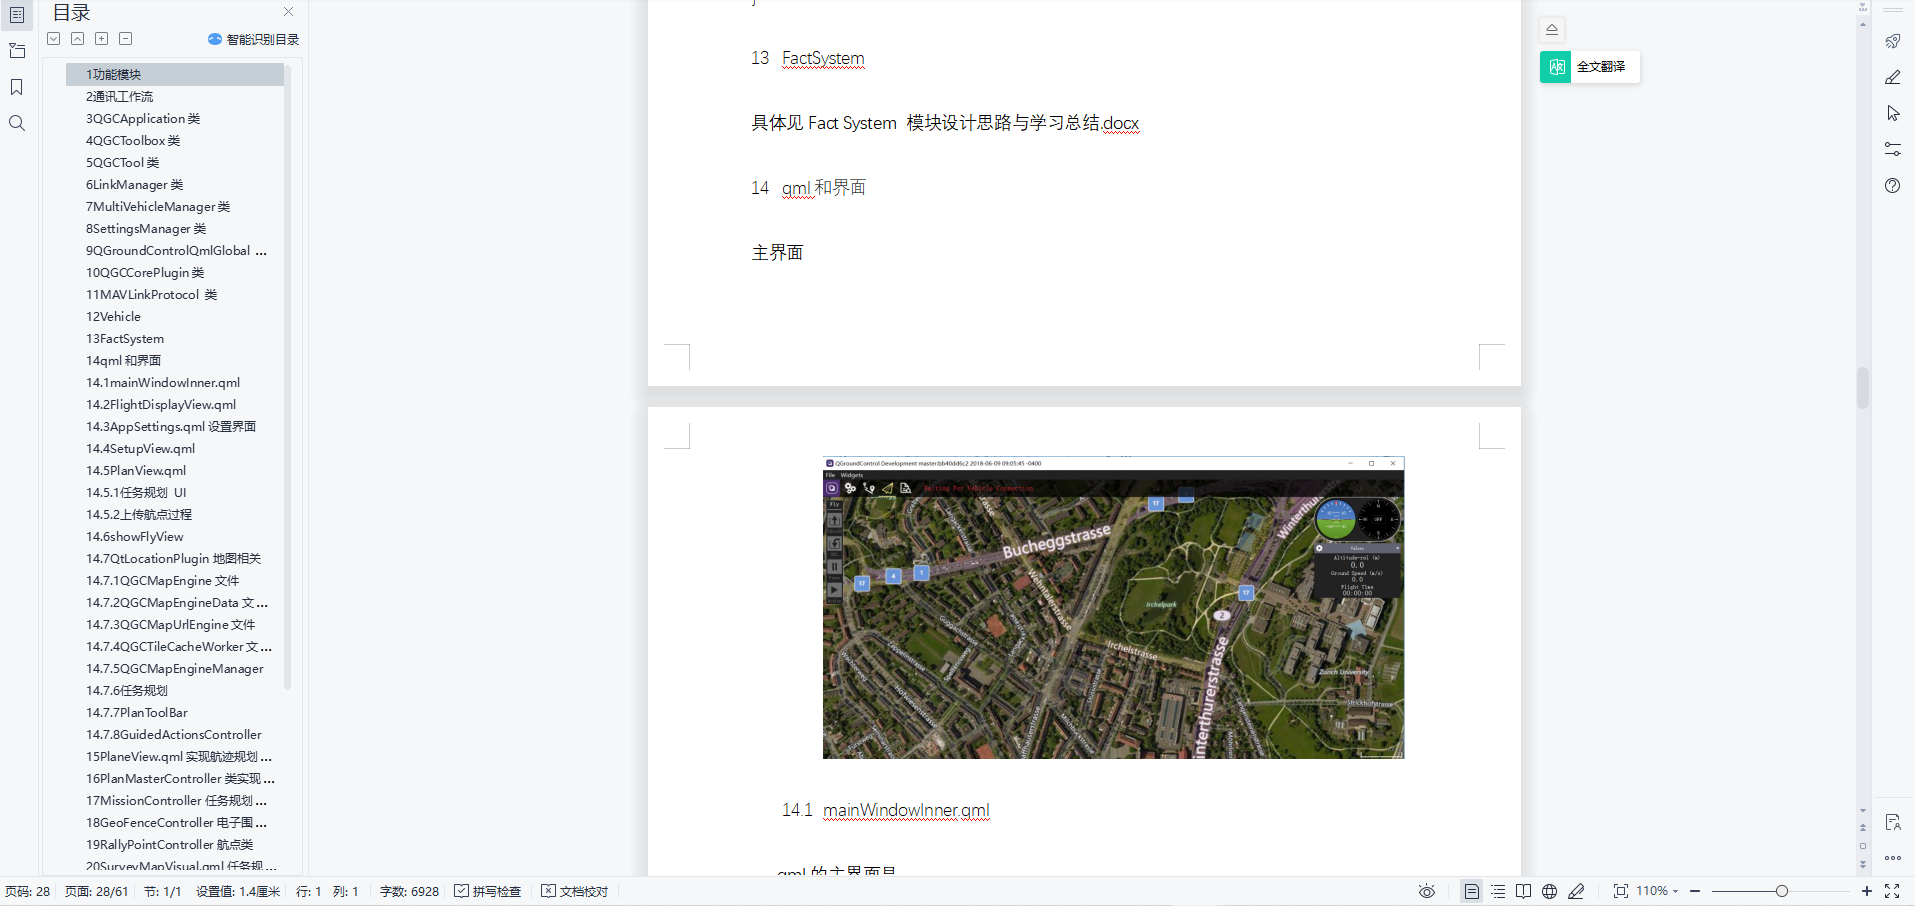Screen dimensions: 1915x906
Task: Select the 14.5PlanView.qml entry in the TOC
Action: (135, 470)
